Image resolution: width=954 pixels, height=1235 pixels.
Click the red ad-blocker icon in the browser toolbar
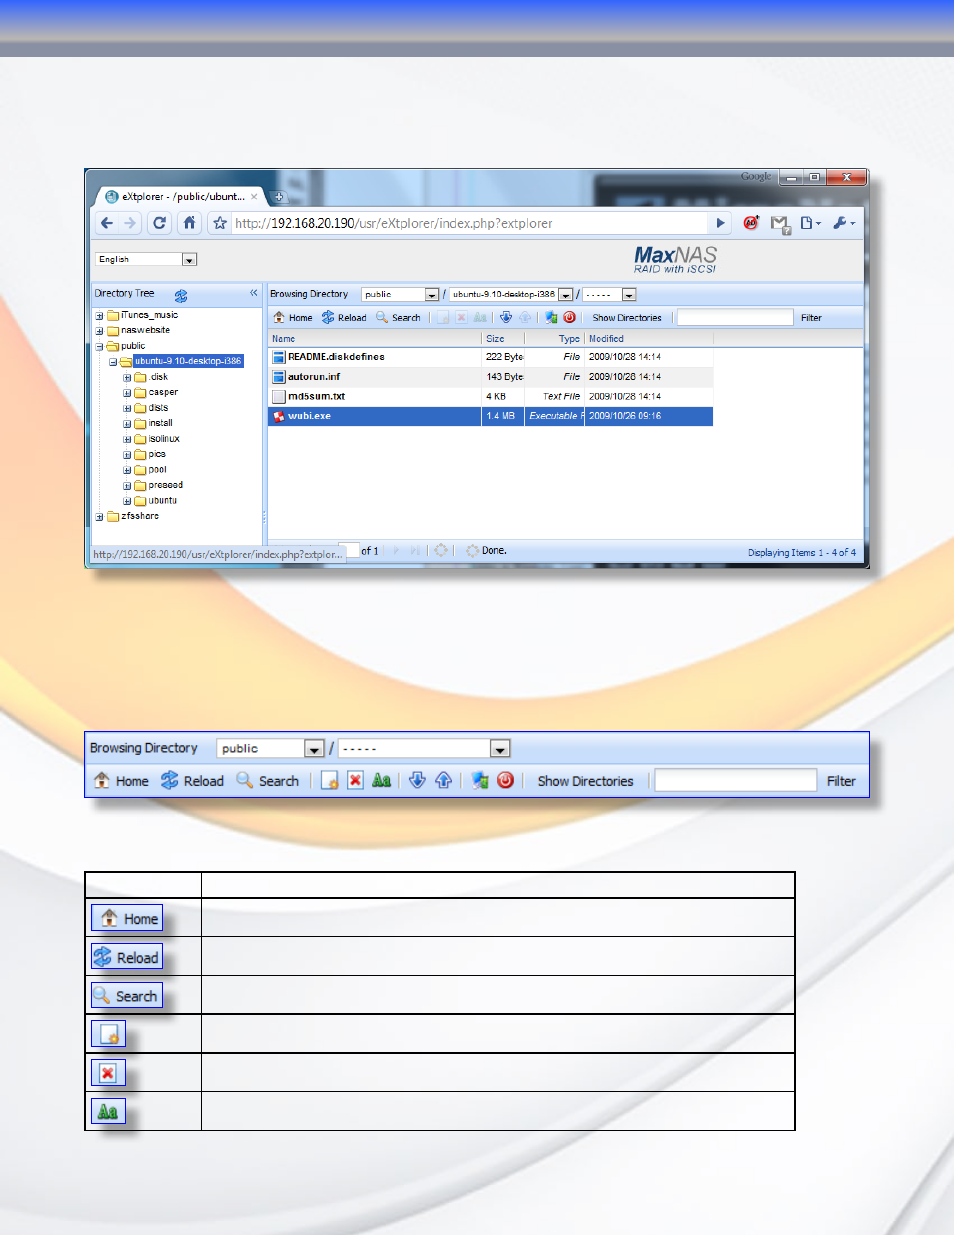click(751, 223)
